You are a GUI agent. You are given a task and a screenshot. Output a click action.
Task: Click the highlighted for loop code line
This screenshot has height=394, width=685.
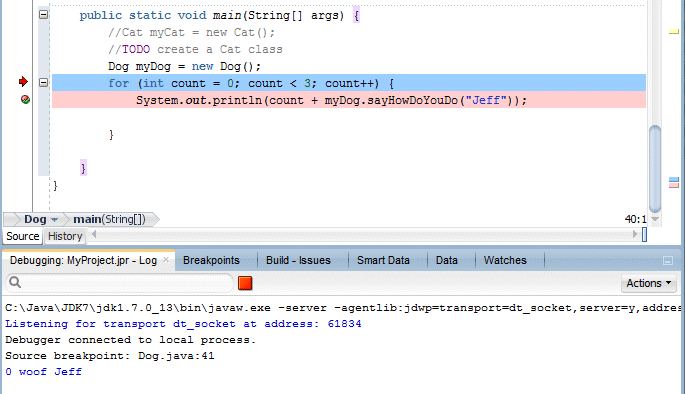(x=349, y=83)
